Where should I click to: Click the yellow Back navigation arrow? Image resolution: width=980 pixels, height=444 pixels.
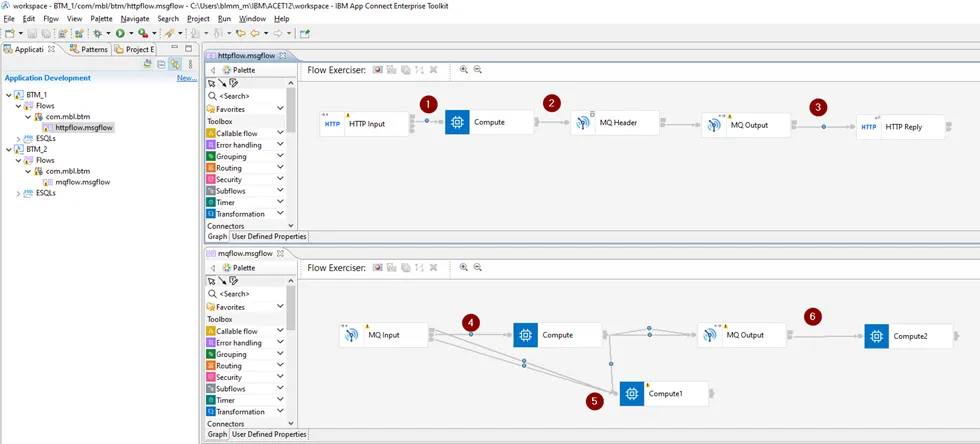click(255, 34)
